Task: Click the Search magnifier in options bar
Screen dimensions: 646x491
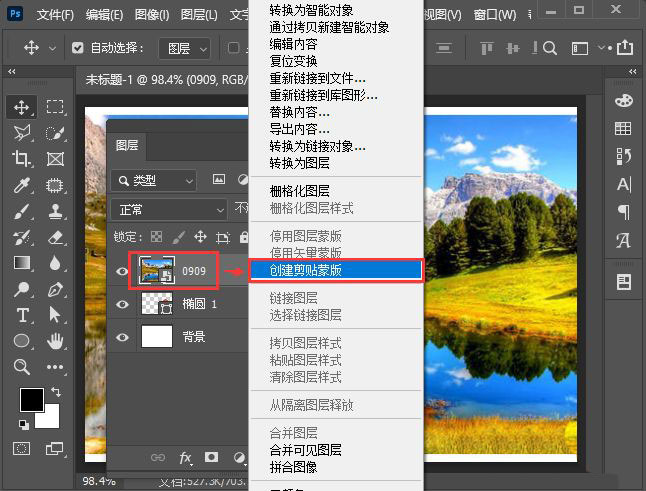Action: 550,48
